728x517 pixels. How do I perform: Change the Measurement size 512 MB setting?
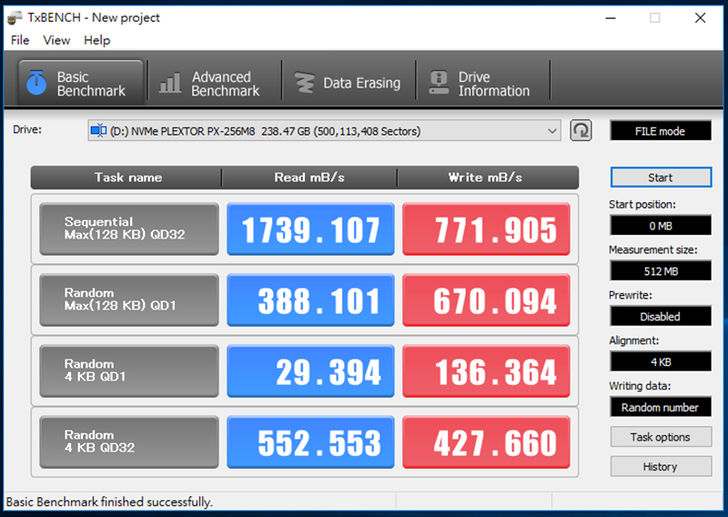[660, 271]
